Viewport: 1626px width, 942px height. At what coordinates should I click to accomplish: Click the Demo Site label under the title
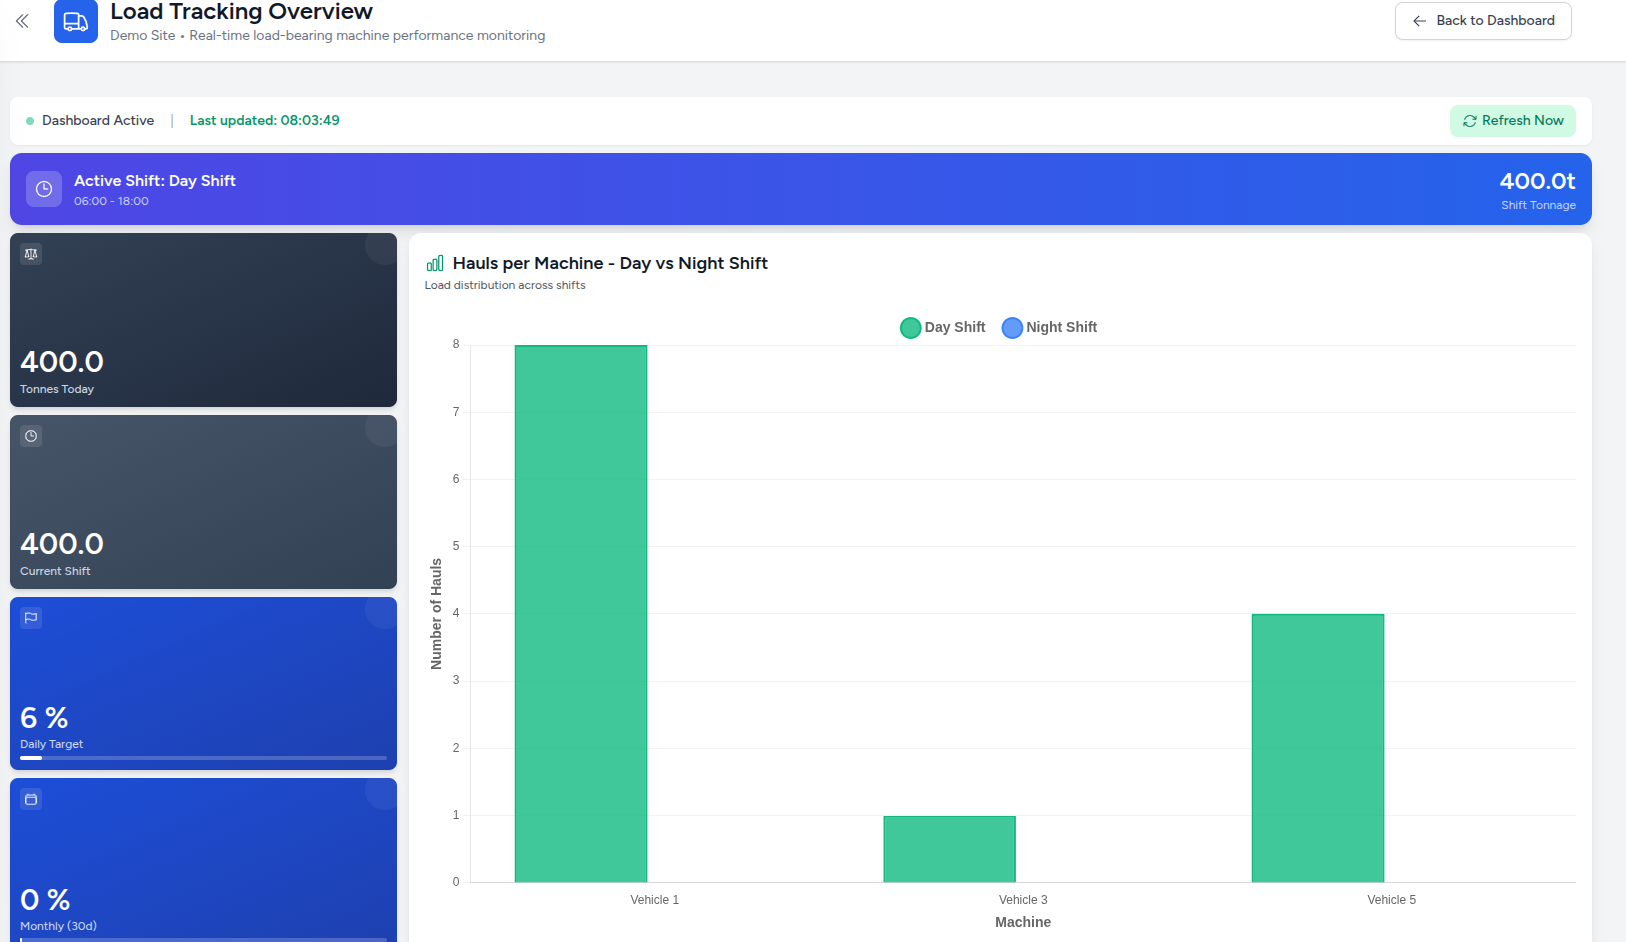tap(142, 35)
